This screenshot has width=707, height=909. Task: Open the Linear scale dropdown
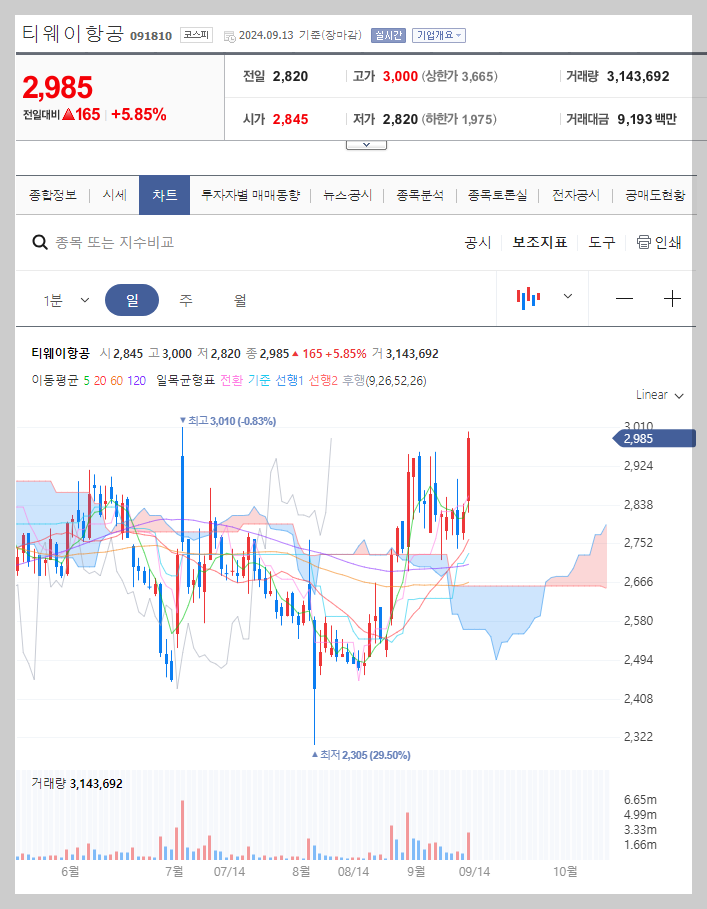tap(659, 395)
